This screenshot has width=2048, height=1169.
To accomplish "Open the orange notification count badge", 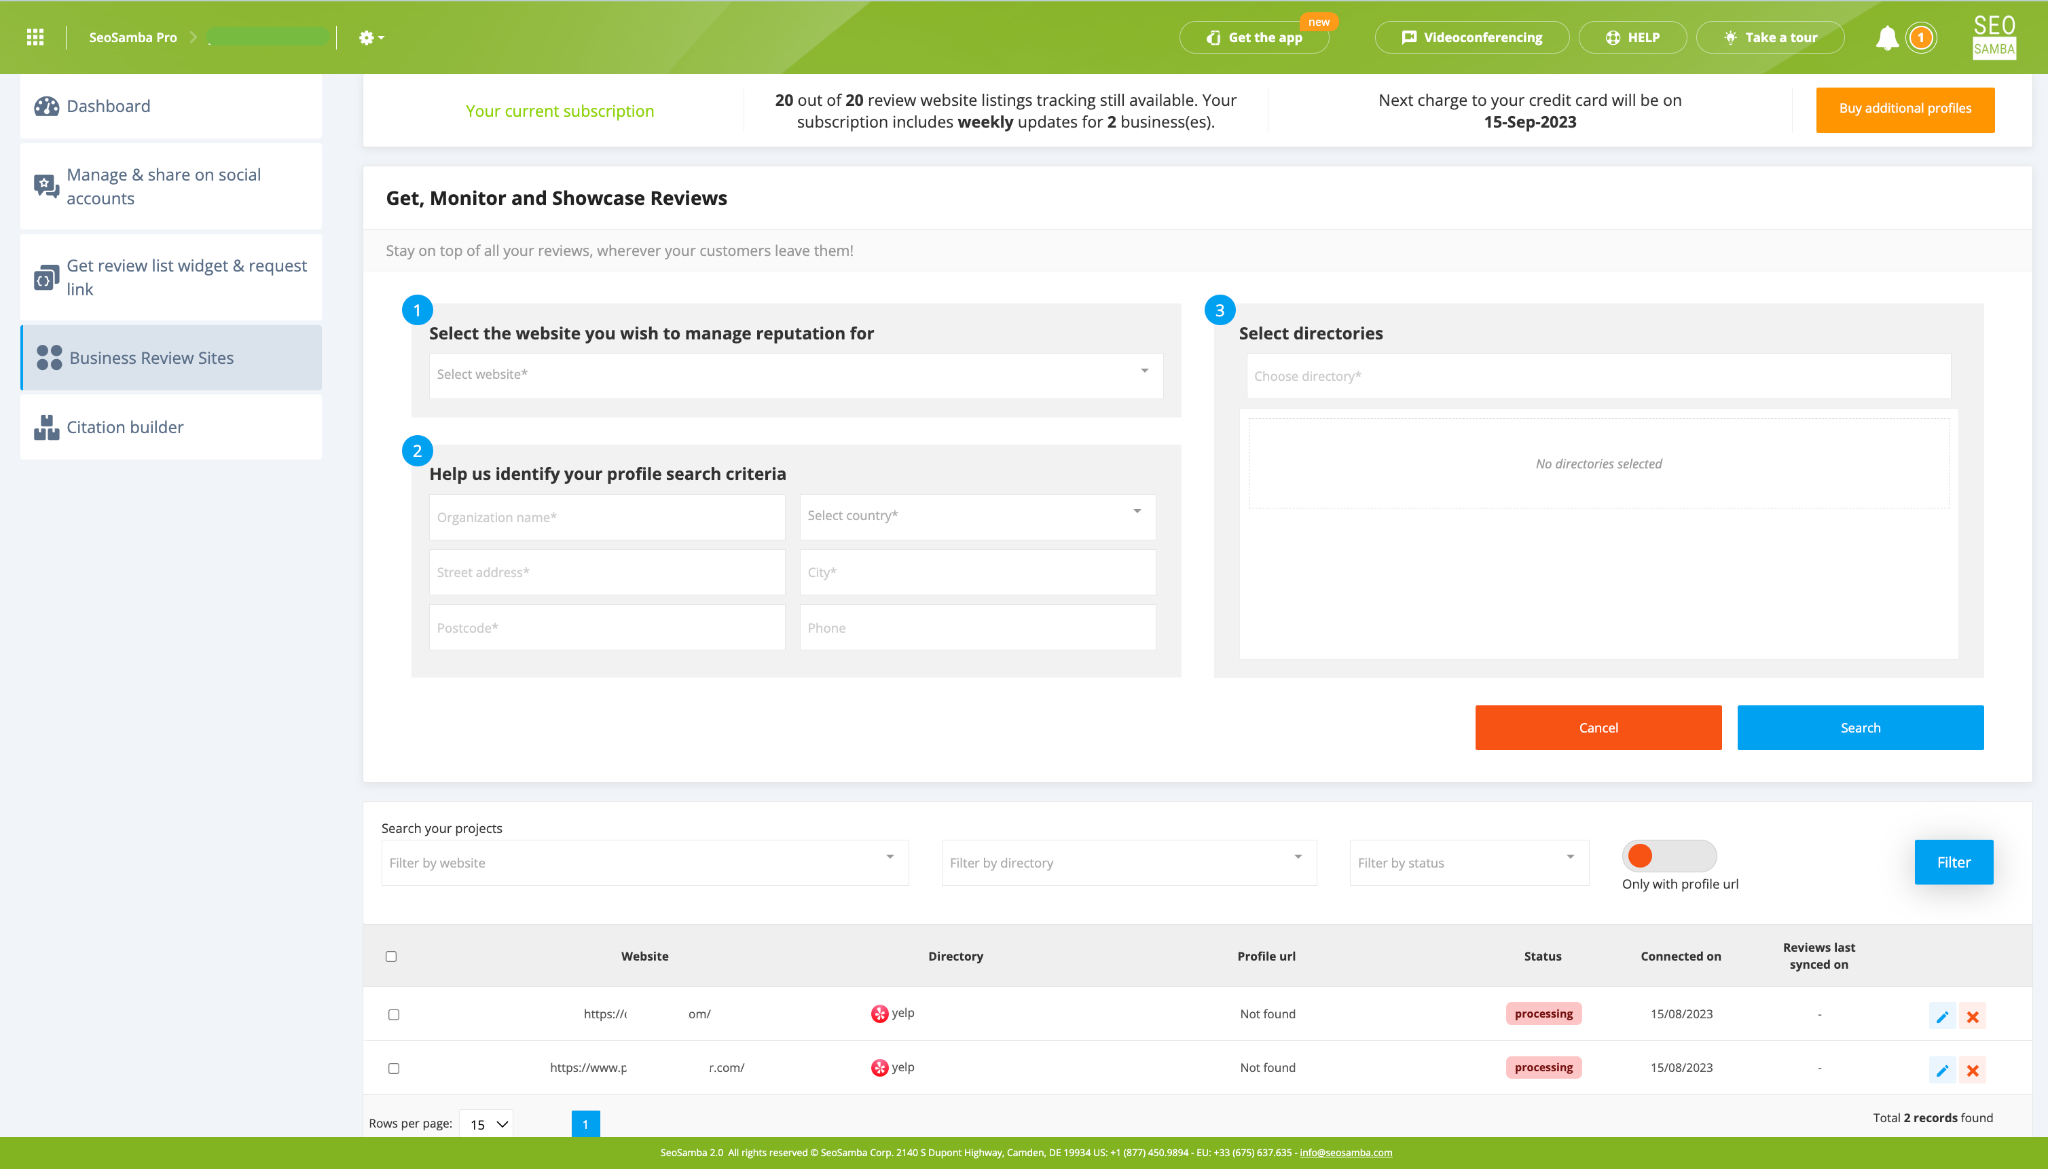I will [1921, 38].
